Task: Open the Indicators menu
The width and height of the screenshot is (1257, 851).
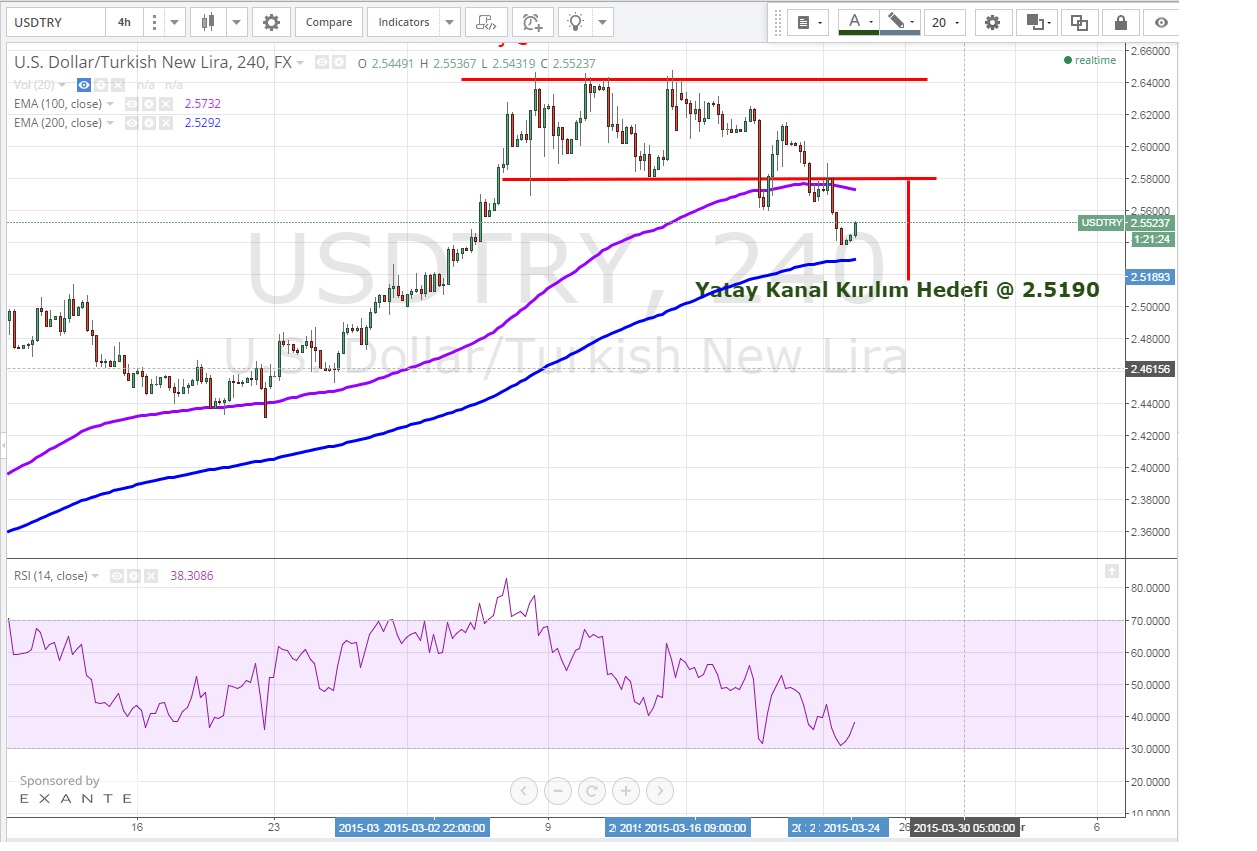Action: tap(404, 22)
